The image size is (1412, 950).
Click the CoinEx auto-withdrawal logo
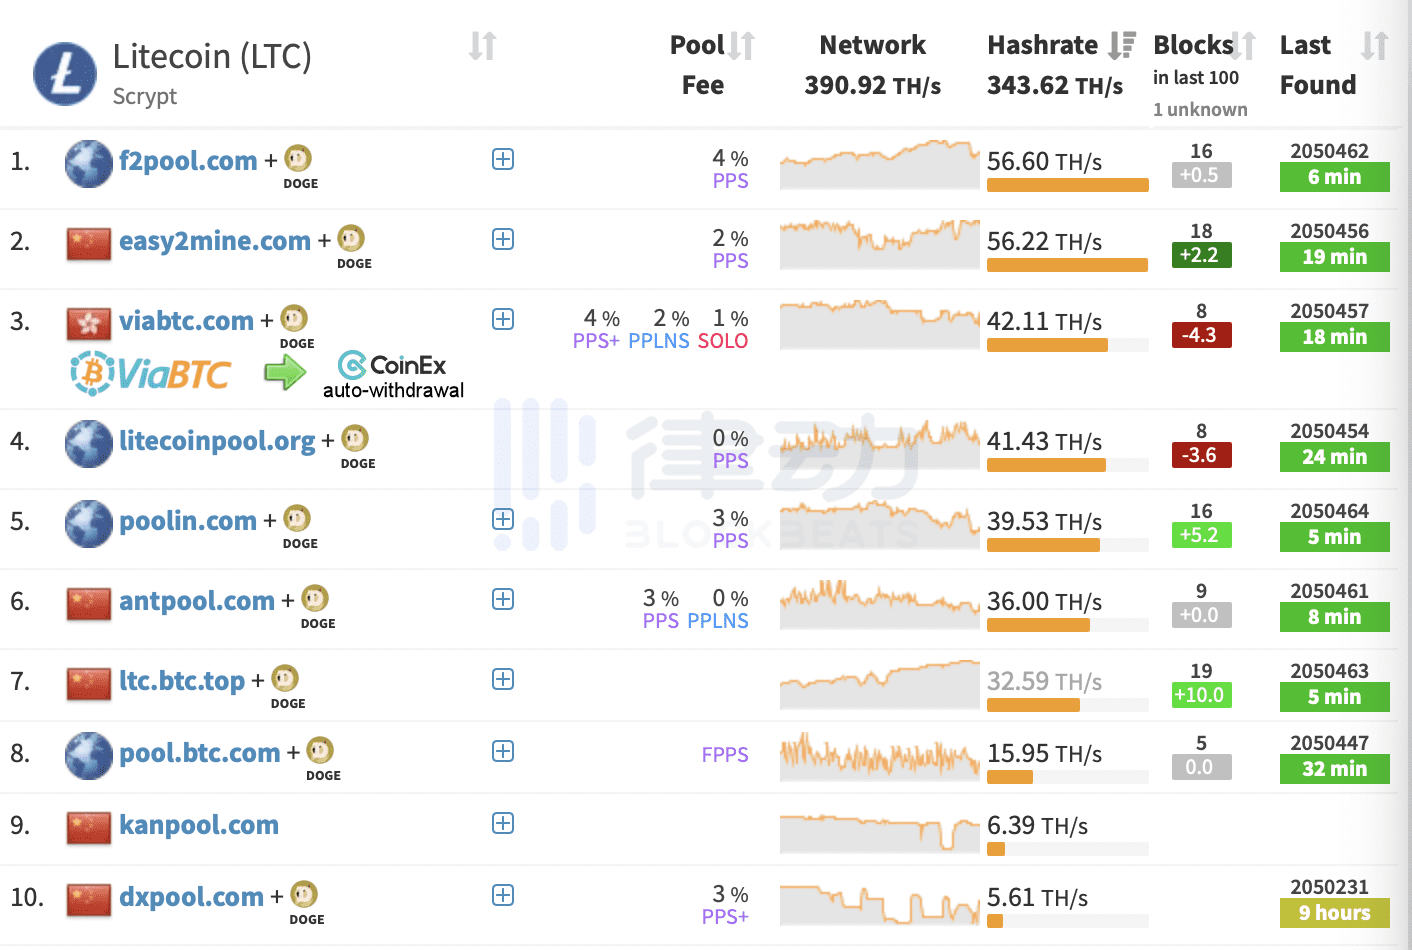click(x=393, y=375)
